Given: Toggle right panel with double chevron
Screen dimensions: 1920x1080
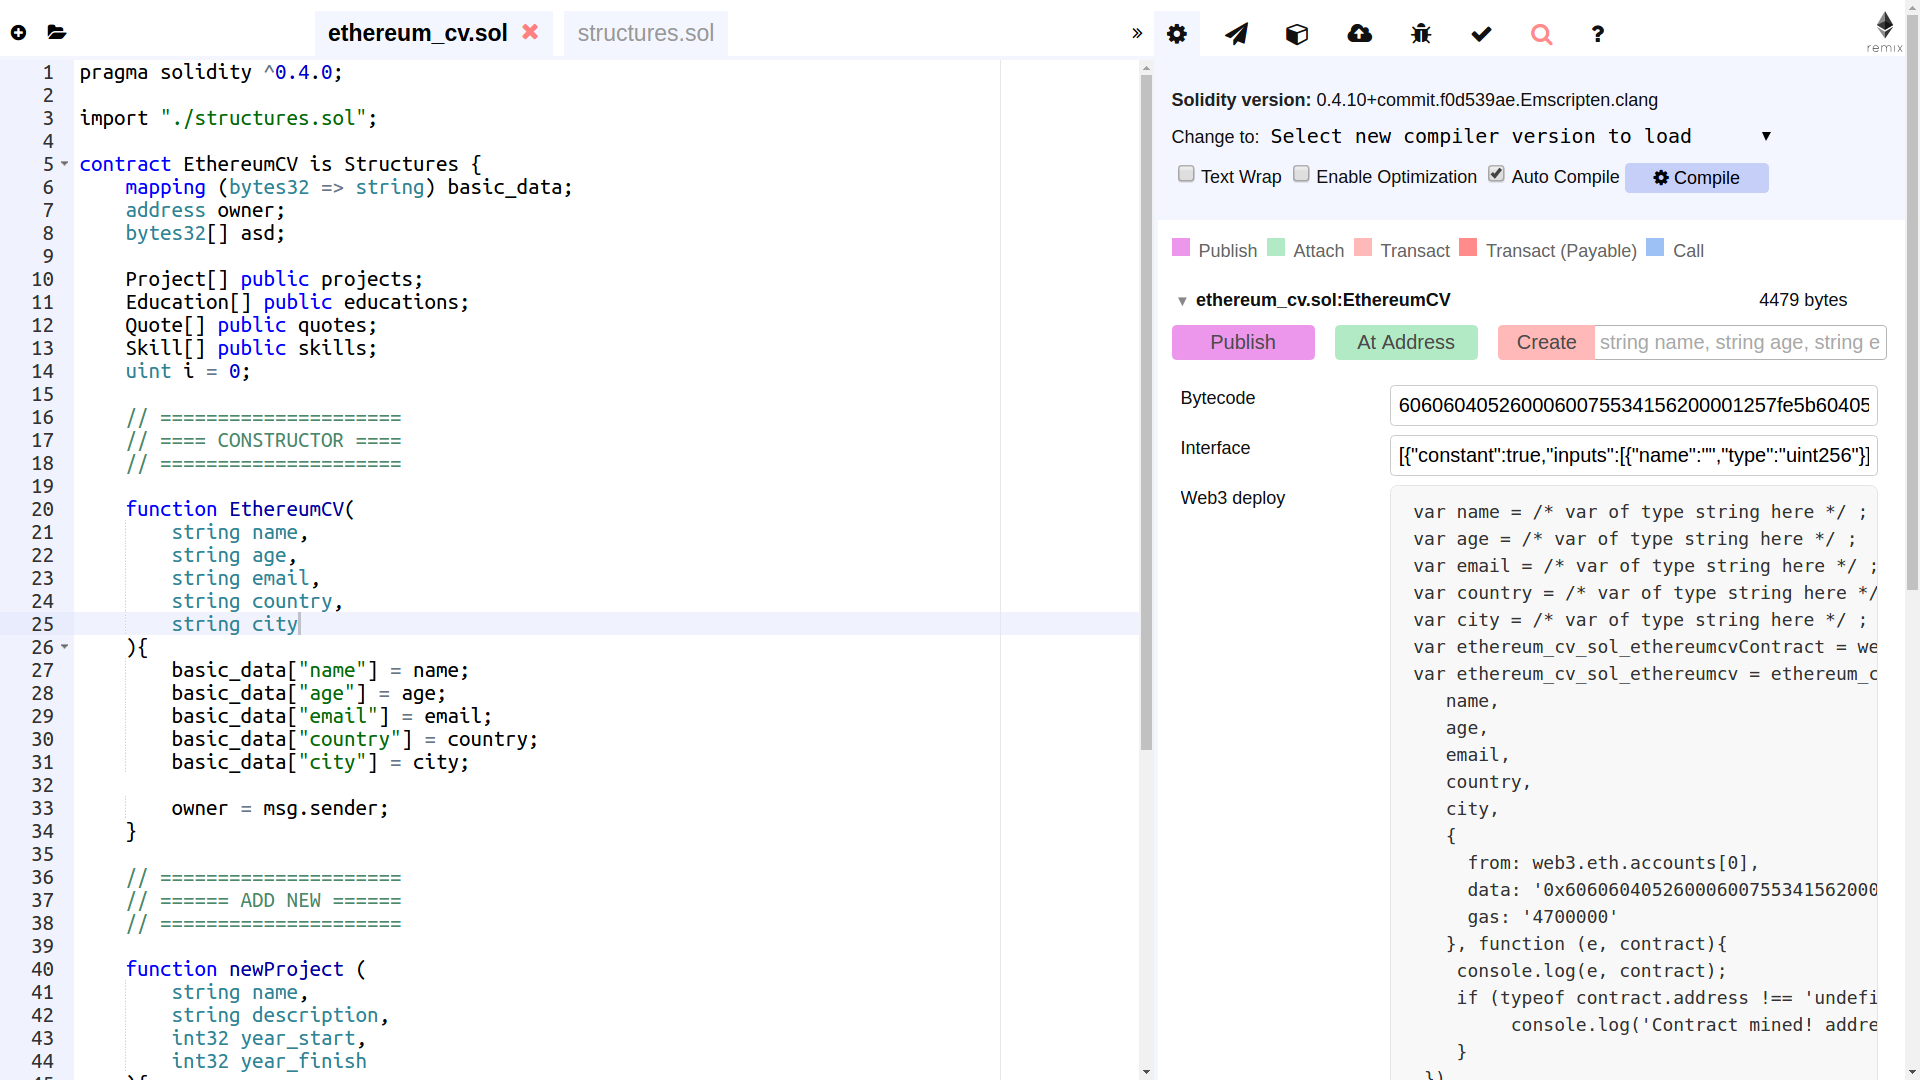Looking at the screenshot, I should point(1137,34).
